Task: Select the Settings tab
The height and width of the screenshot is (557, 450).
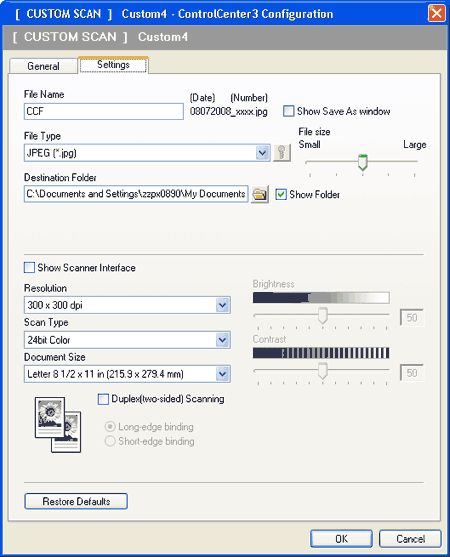Action: 113,65
